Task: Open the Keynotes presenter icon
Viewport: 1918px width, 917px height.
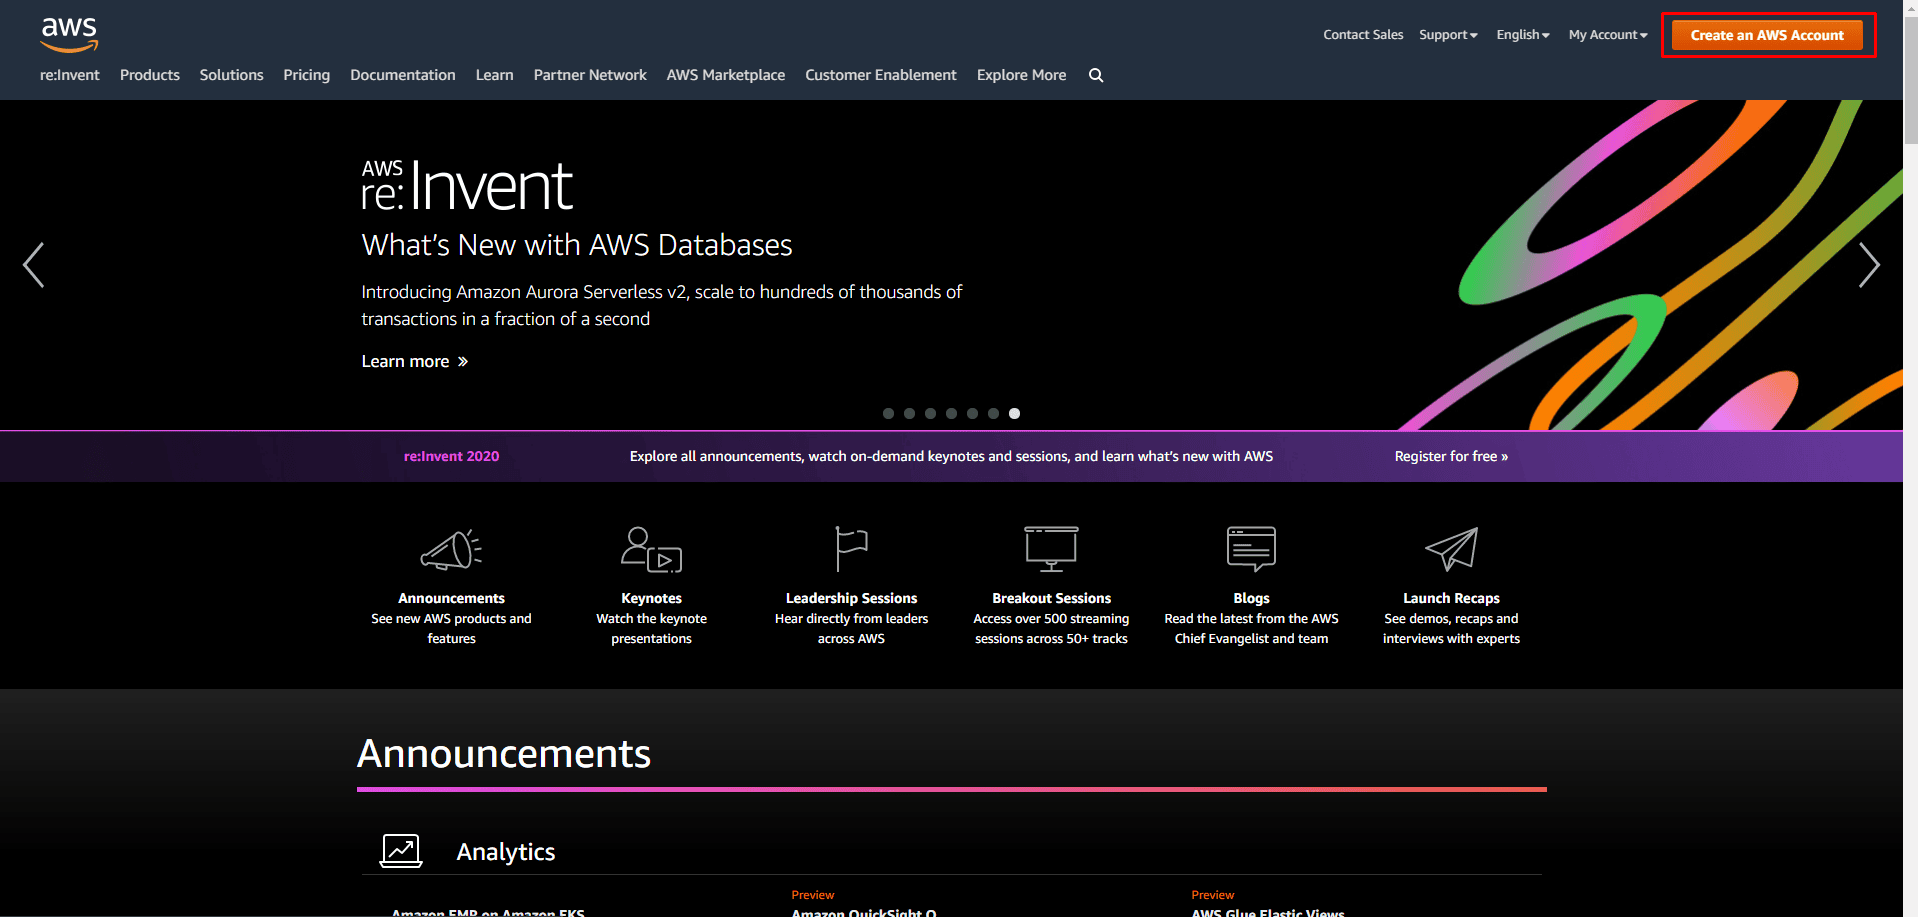Action: (651, 549)
